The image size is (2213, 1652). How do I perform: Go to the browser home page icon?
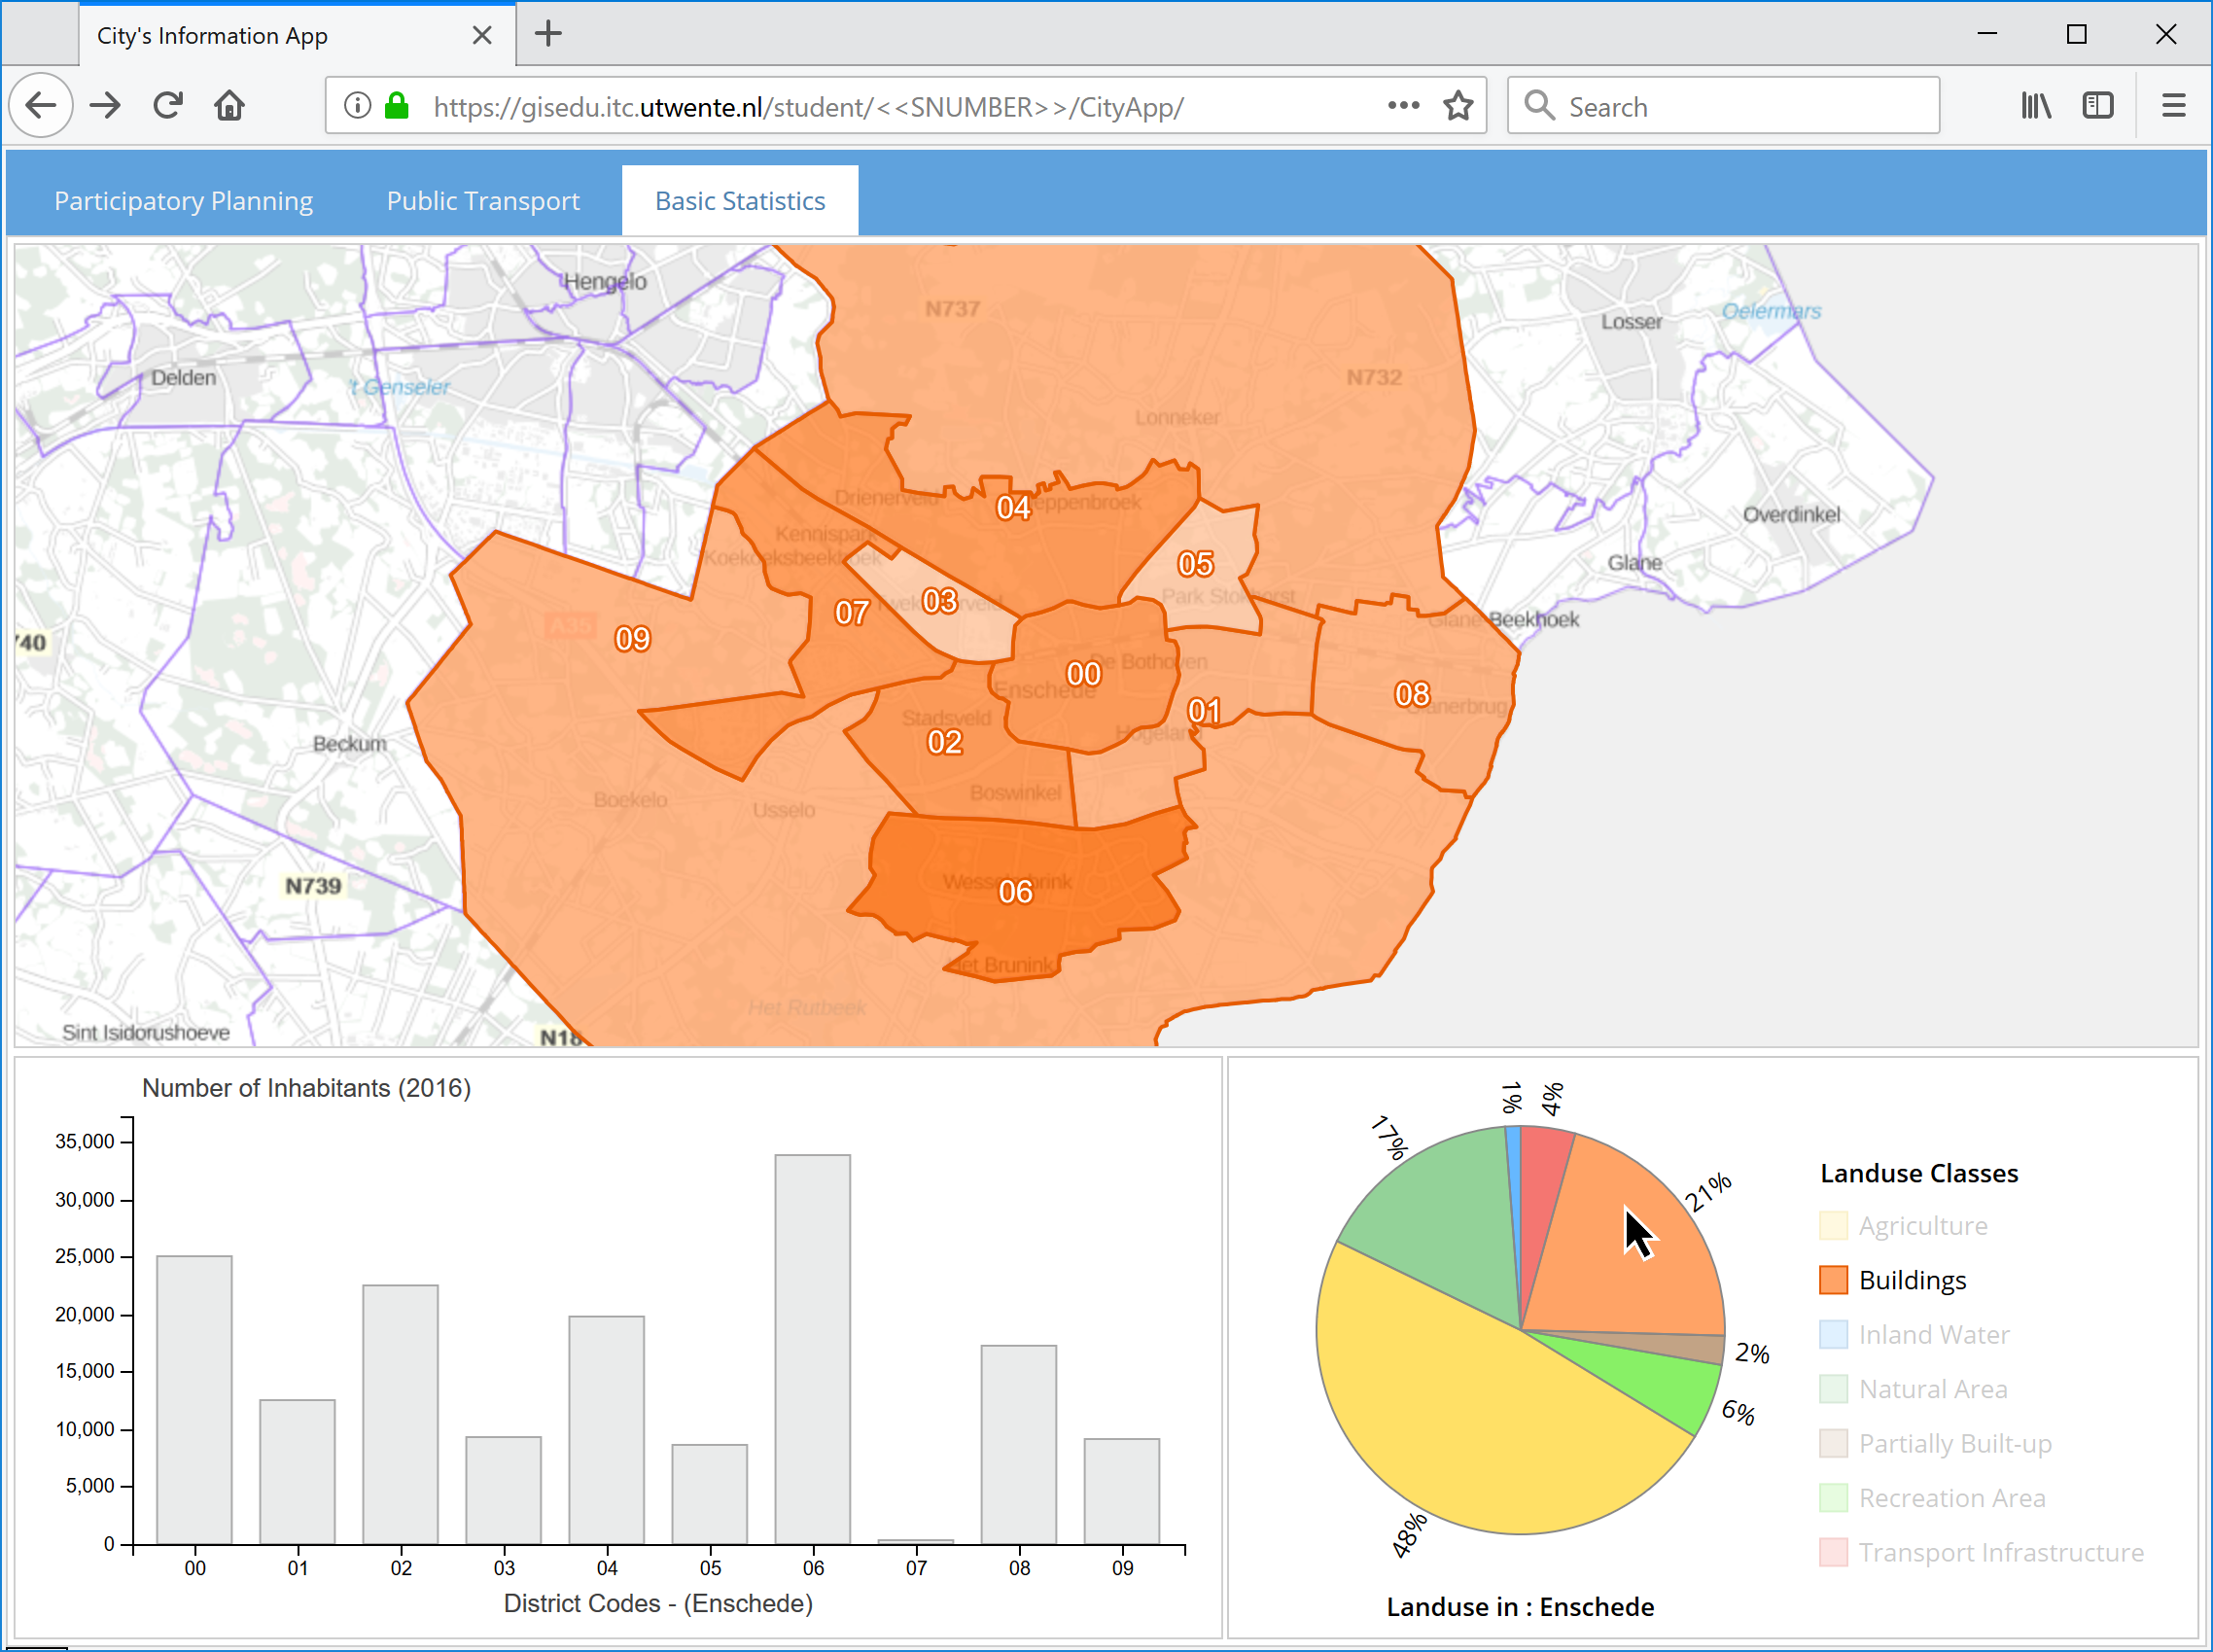tap(230, 105)
